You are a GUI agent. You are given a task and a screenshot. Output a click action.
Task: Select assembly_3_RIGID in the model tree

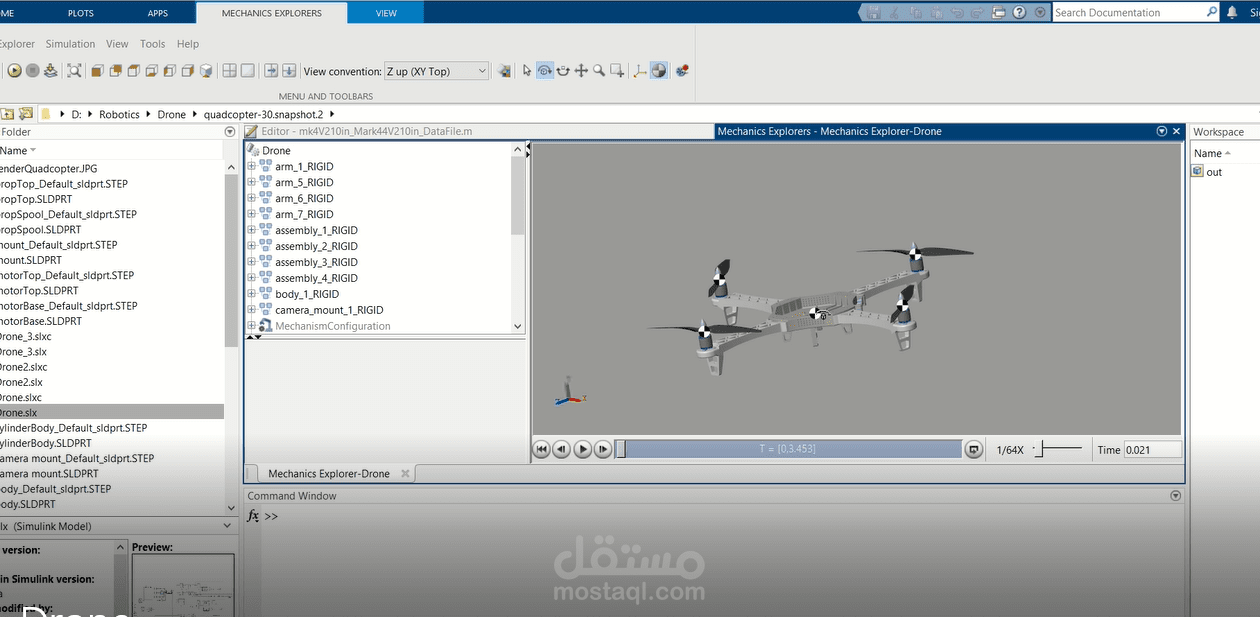click(x=316, y=262)
